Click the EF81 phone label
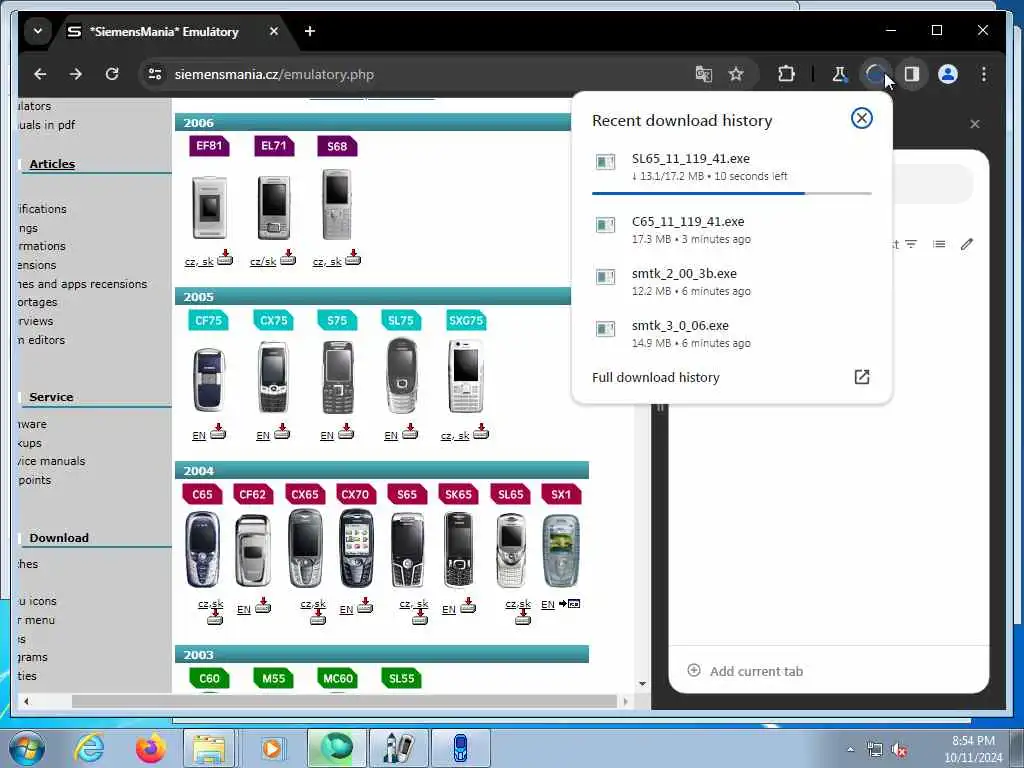The height and width of the screenshot is (768, 1024). click(x=209, y=146)
